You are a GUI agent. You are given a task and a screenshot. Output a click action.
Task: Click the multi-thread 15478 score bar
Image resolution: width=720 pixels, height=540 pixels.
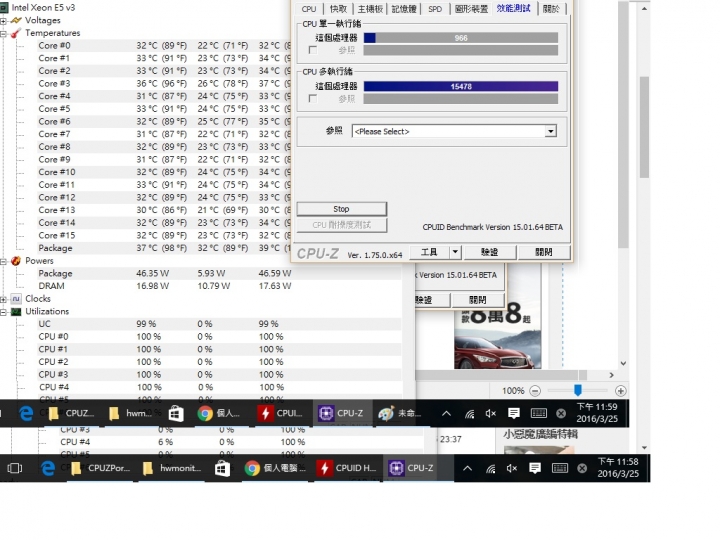click(x=461, y=86)
